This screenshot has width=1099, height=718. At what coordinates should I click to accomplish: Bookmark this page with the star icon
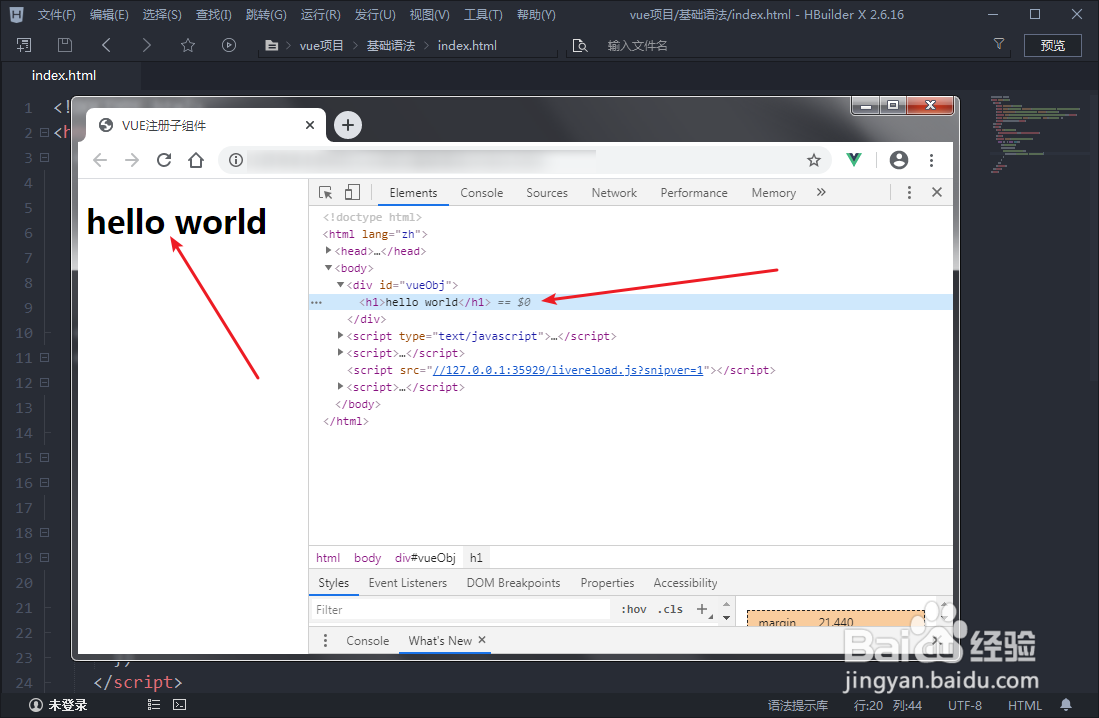[x=814, y=160]
